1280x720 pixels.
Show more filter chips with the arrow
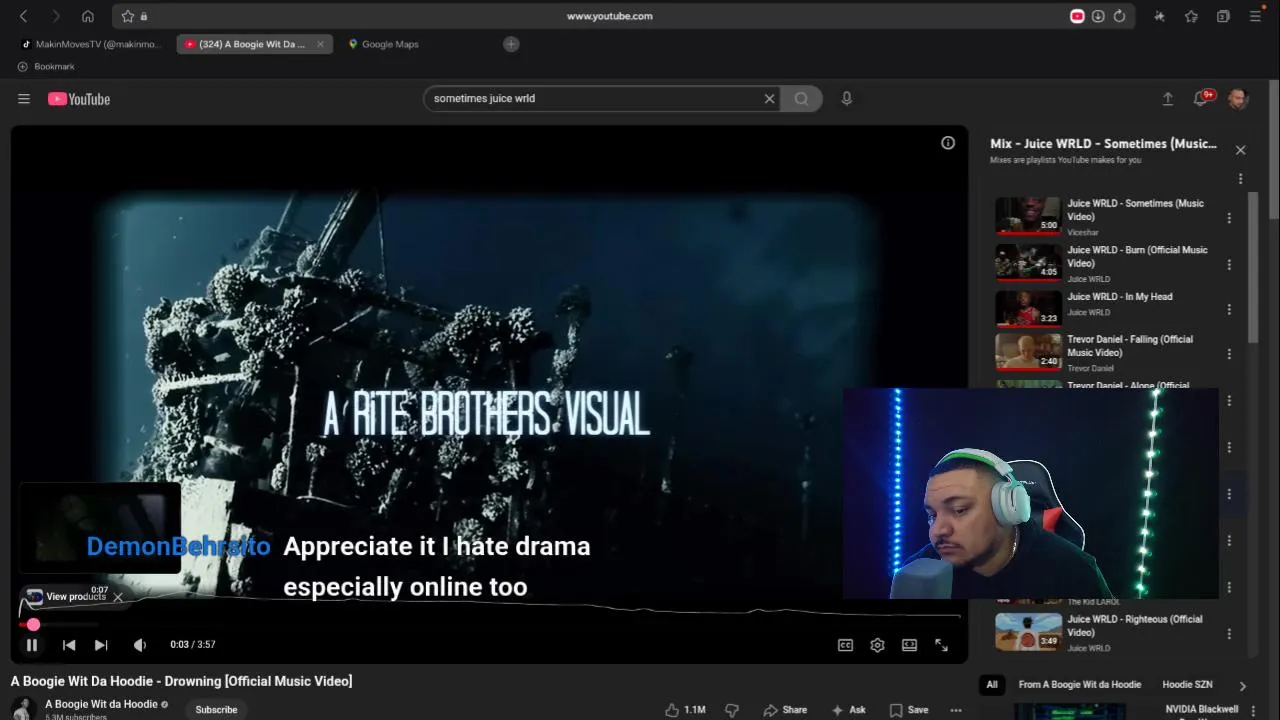[x=1242, y=686]
